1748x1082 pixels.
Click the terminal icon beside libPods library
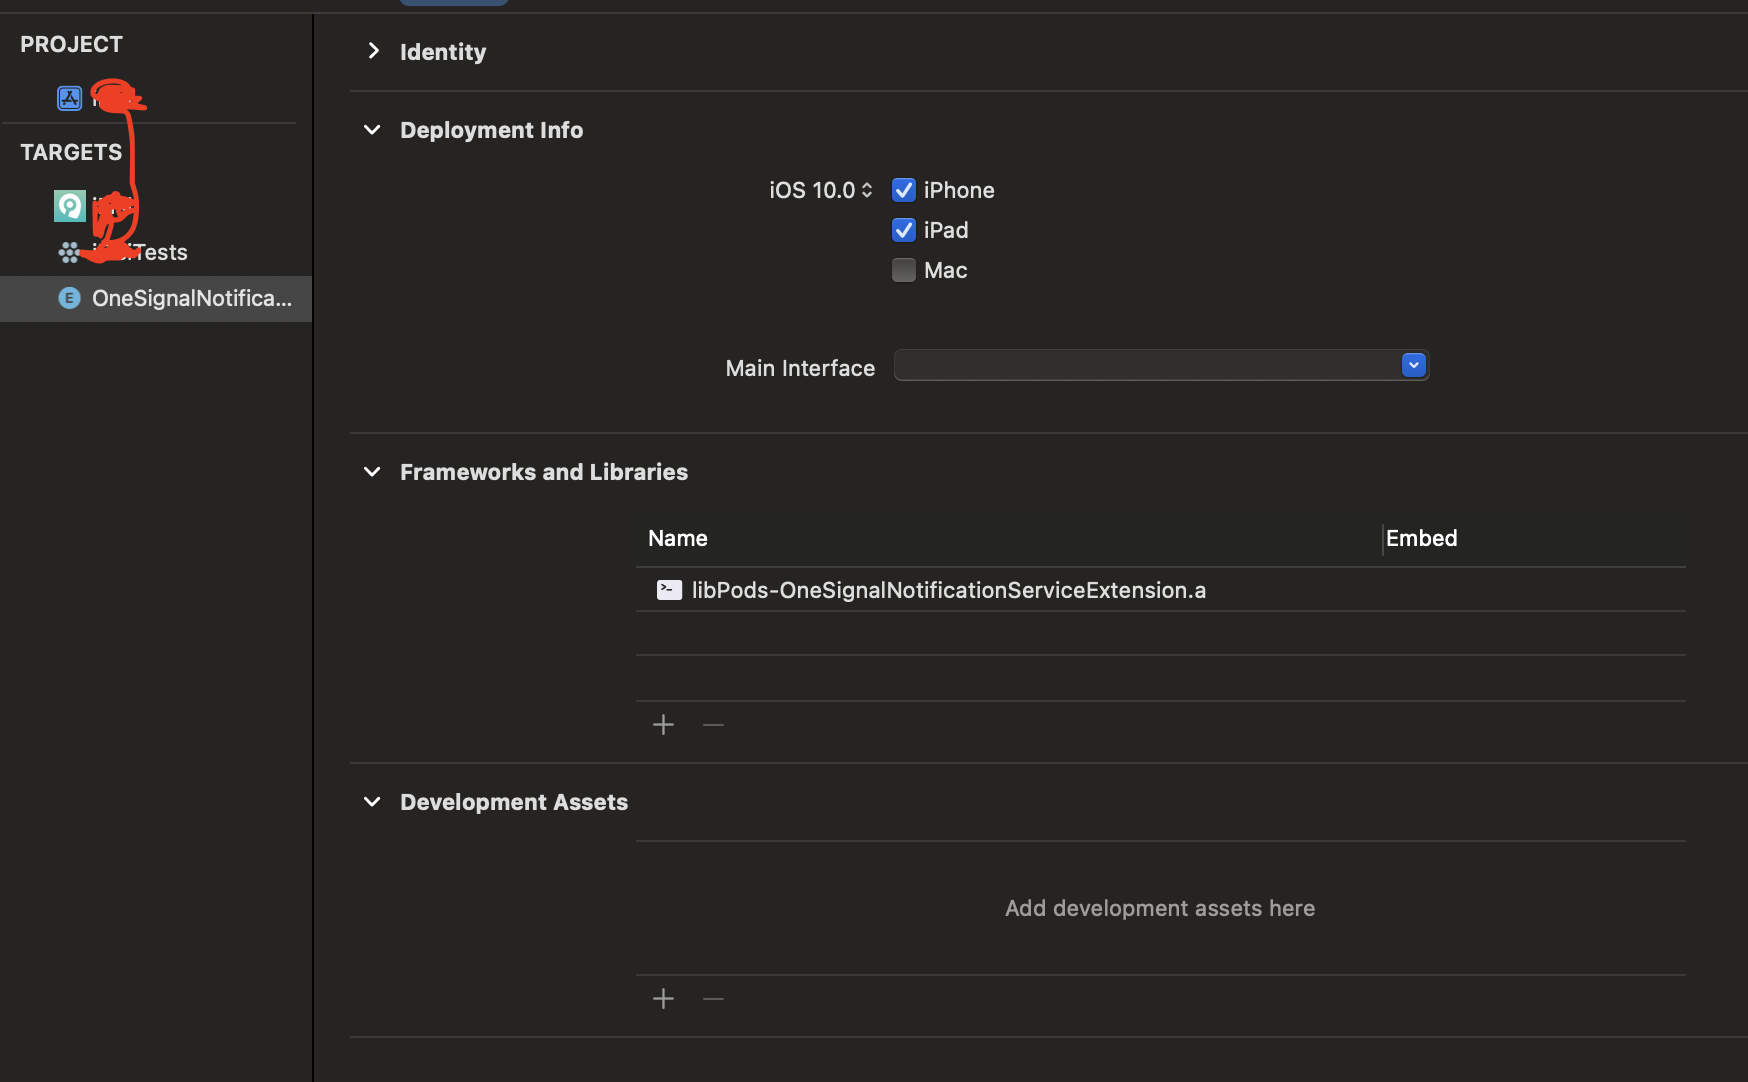[x=668, y=590]
